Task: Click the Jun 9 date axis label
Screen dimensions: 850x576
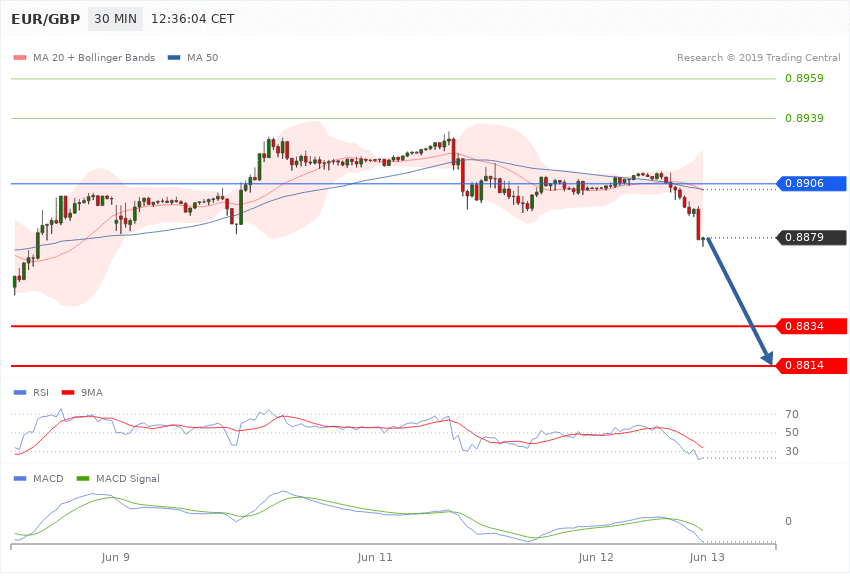Action: 115,558
